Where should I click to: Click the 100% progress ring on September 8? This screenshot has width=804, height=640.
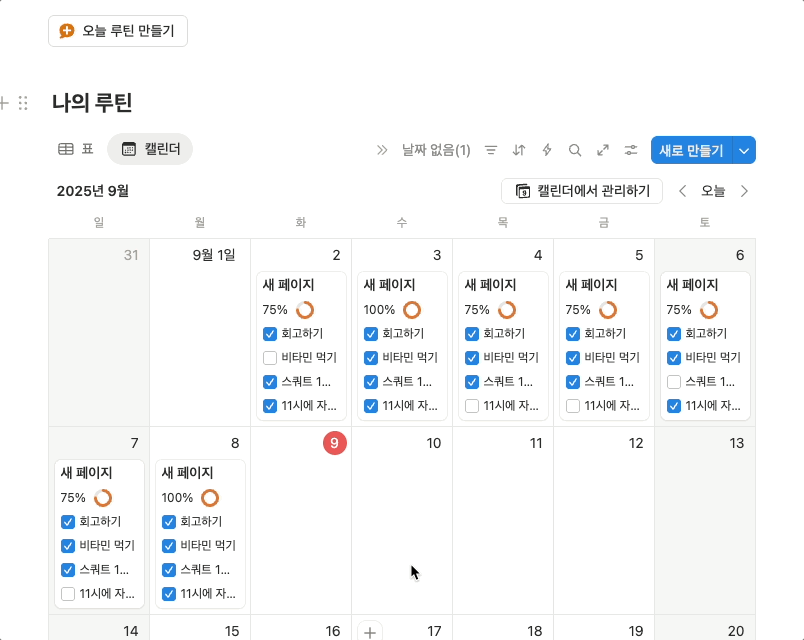pyautogui.click(x=209, y=497)
